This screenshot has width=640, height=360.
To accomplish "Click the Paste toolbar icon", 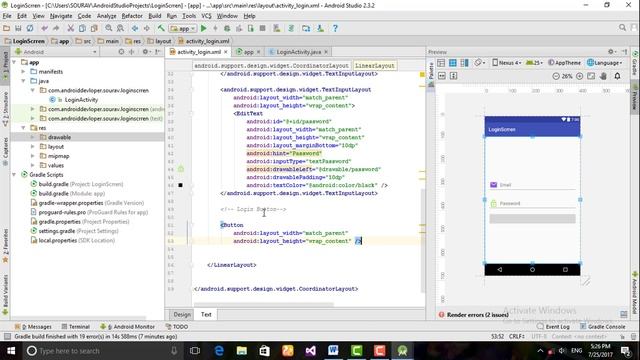I will [x=94, y=28].
